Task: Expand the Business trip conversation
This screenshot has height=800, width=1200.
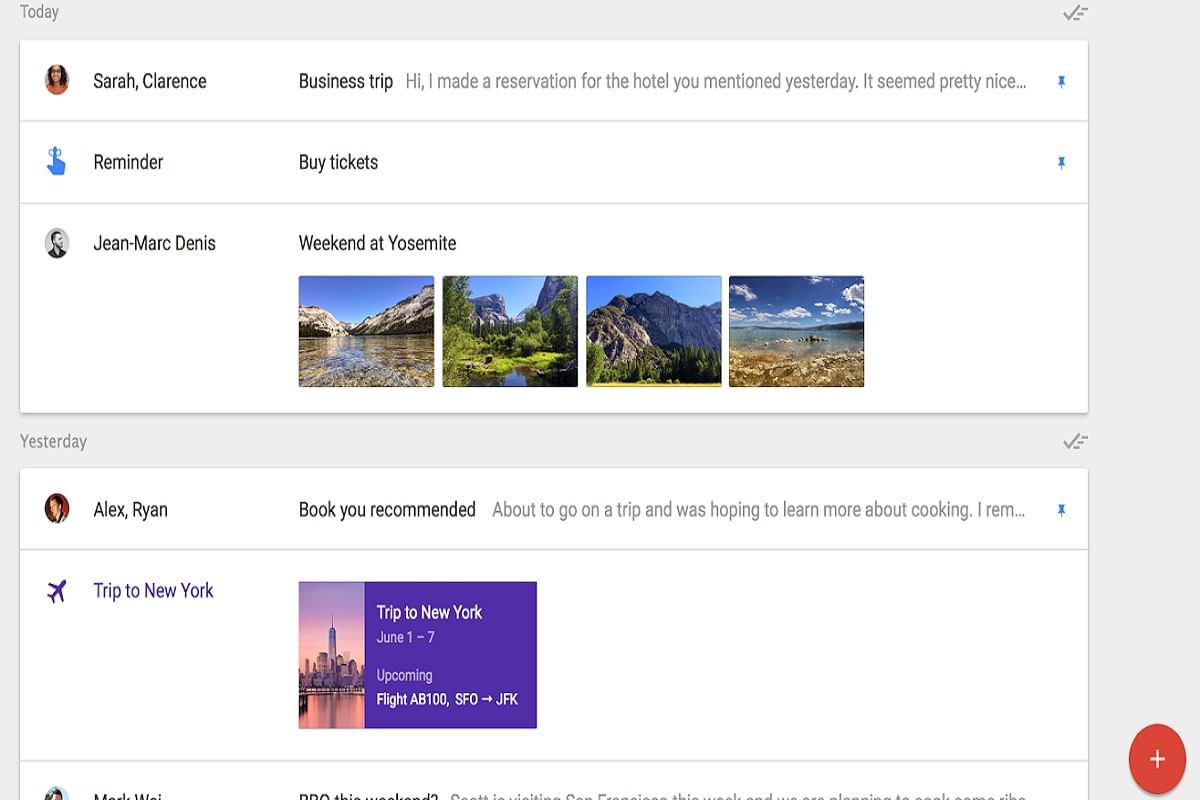Action: pyautogui.click(x=345, y=81)
